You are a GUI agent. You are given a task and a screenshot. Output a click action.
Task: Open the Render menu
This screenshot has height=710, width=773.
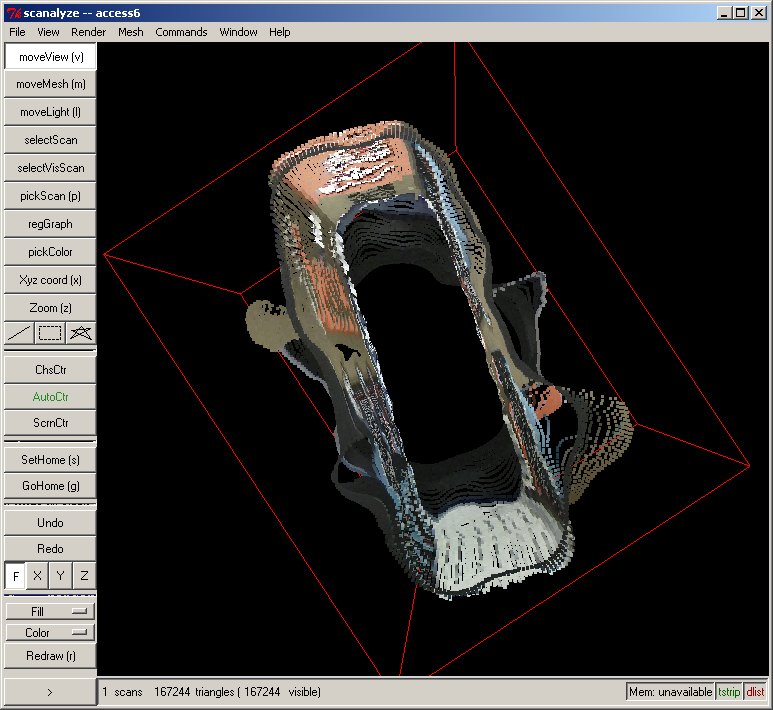point(88,32)
